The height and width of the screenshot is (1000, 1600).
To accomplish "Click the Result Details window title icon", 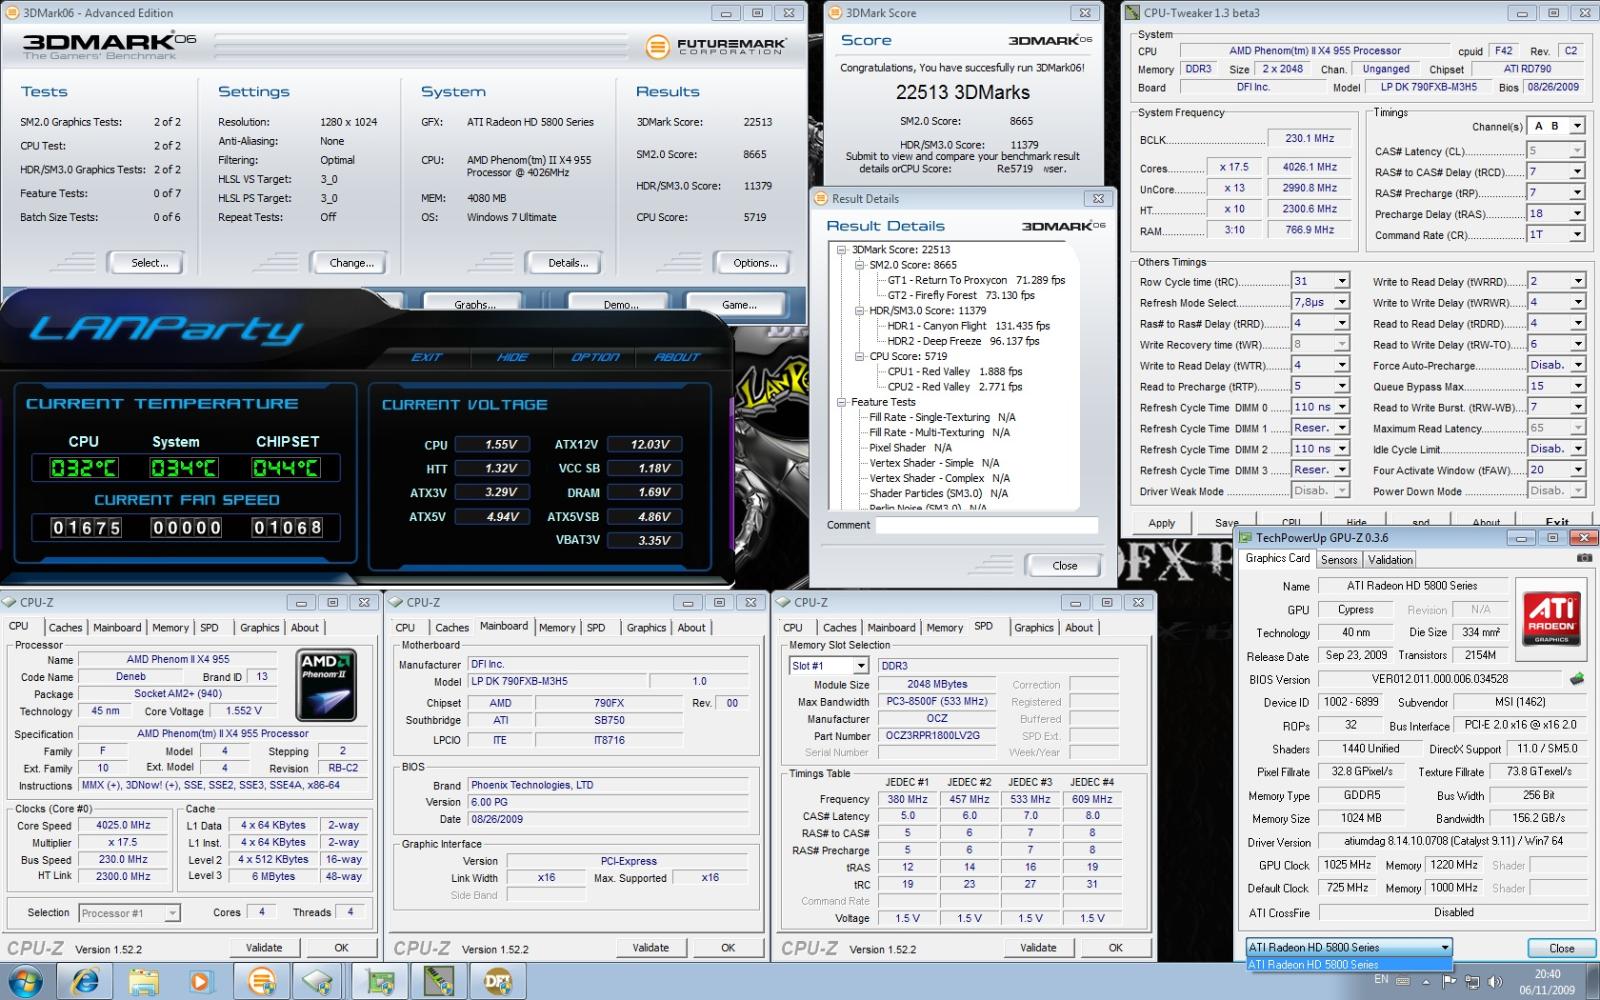I will [x=821, y=198].
